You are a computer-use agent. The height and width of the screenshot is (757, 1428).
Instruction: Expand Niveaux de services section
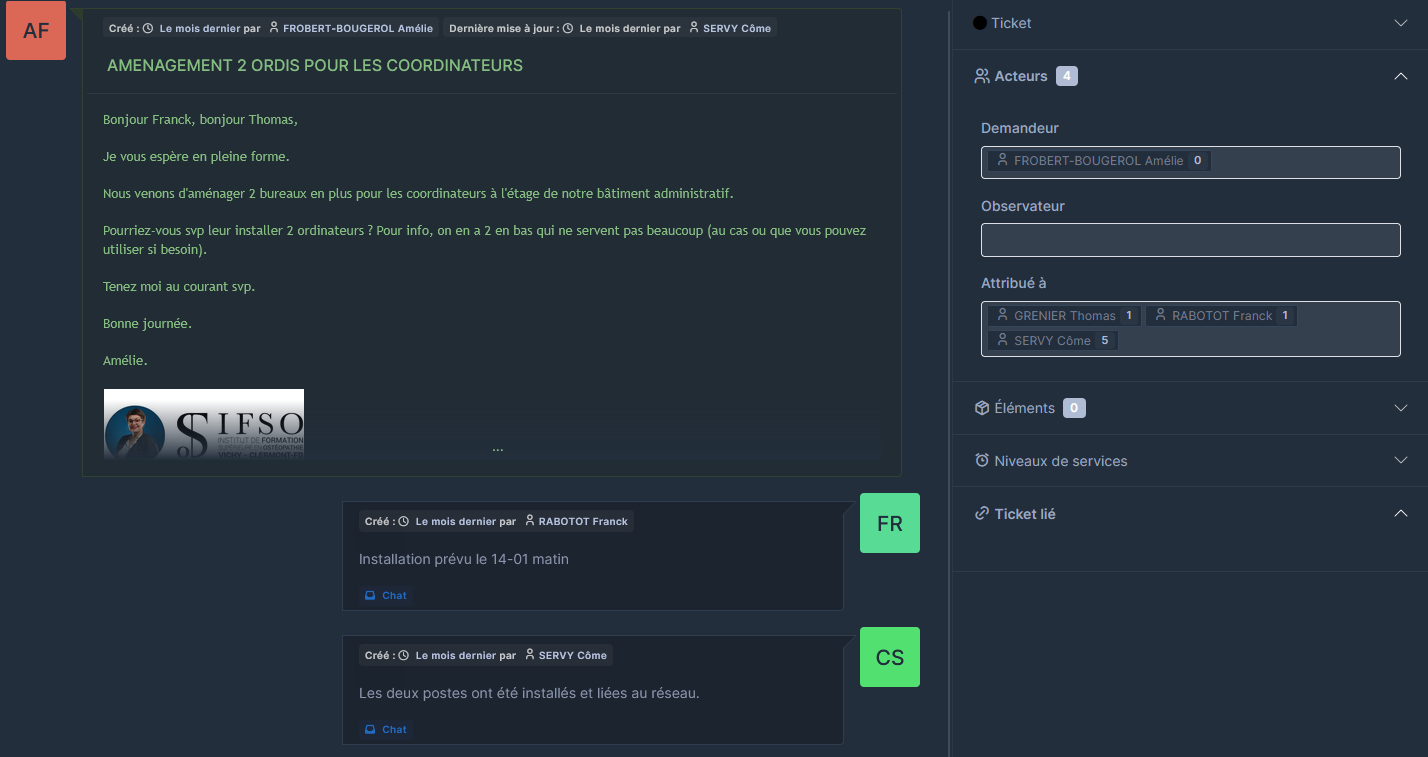click(x=1400, y=461)
